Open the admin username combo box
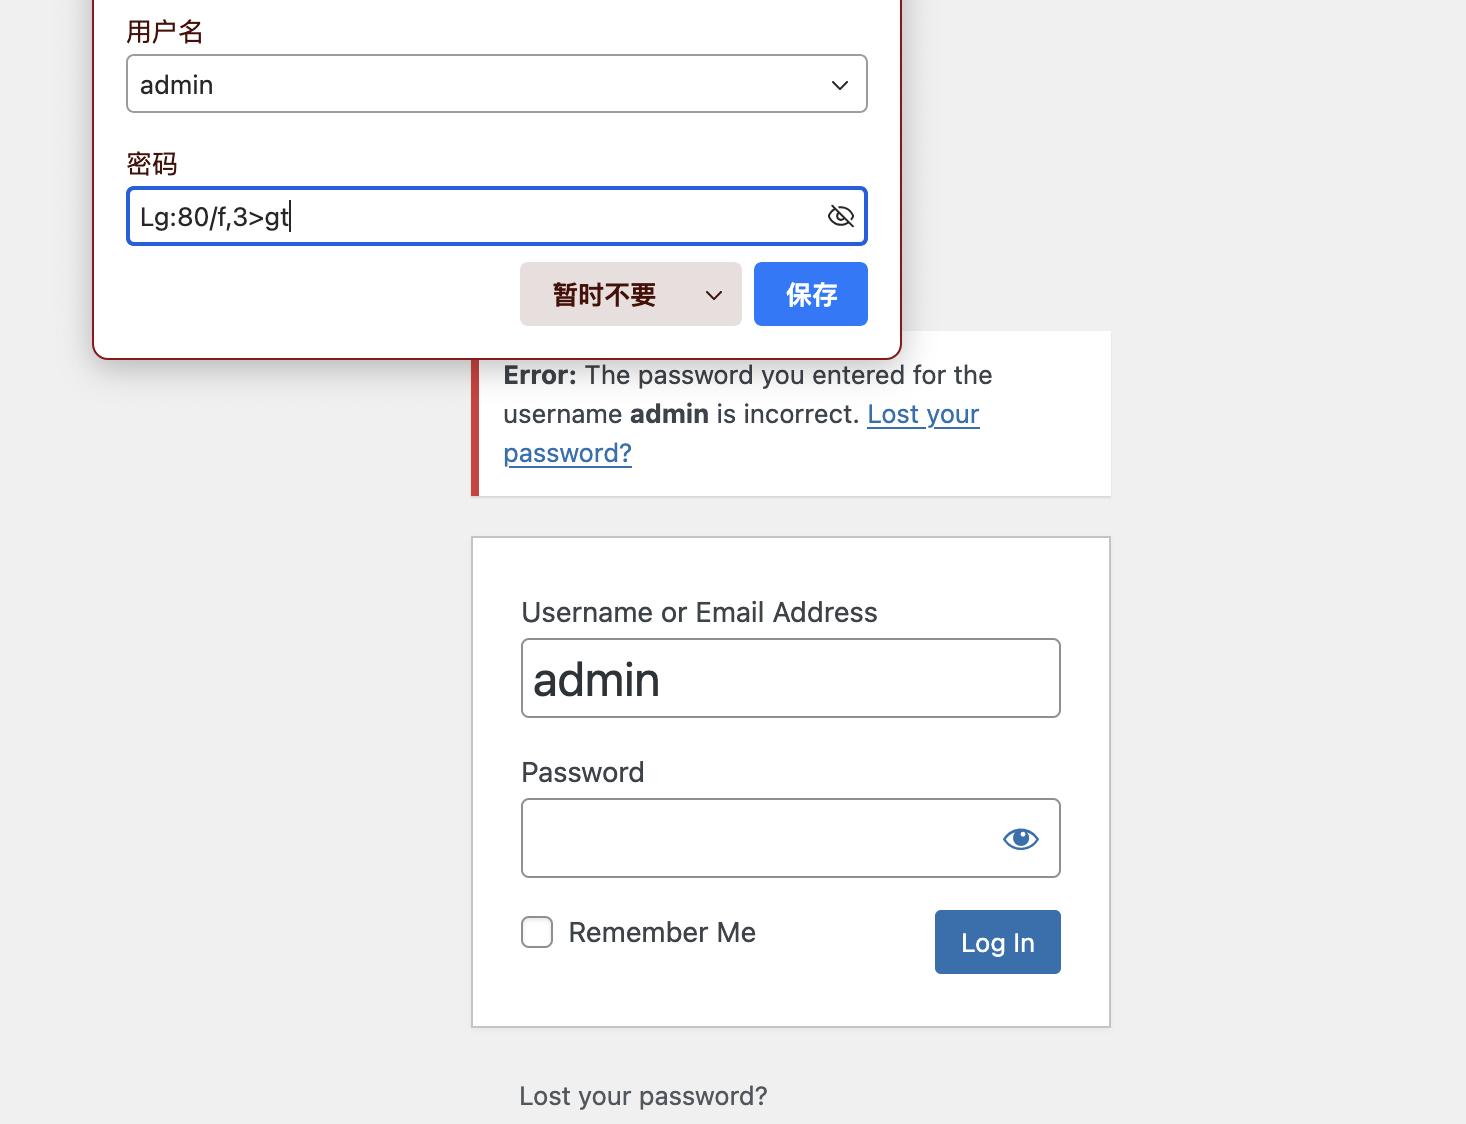The height and width of the screenshot is (1124, 1466). point(497,84)
